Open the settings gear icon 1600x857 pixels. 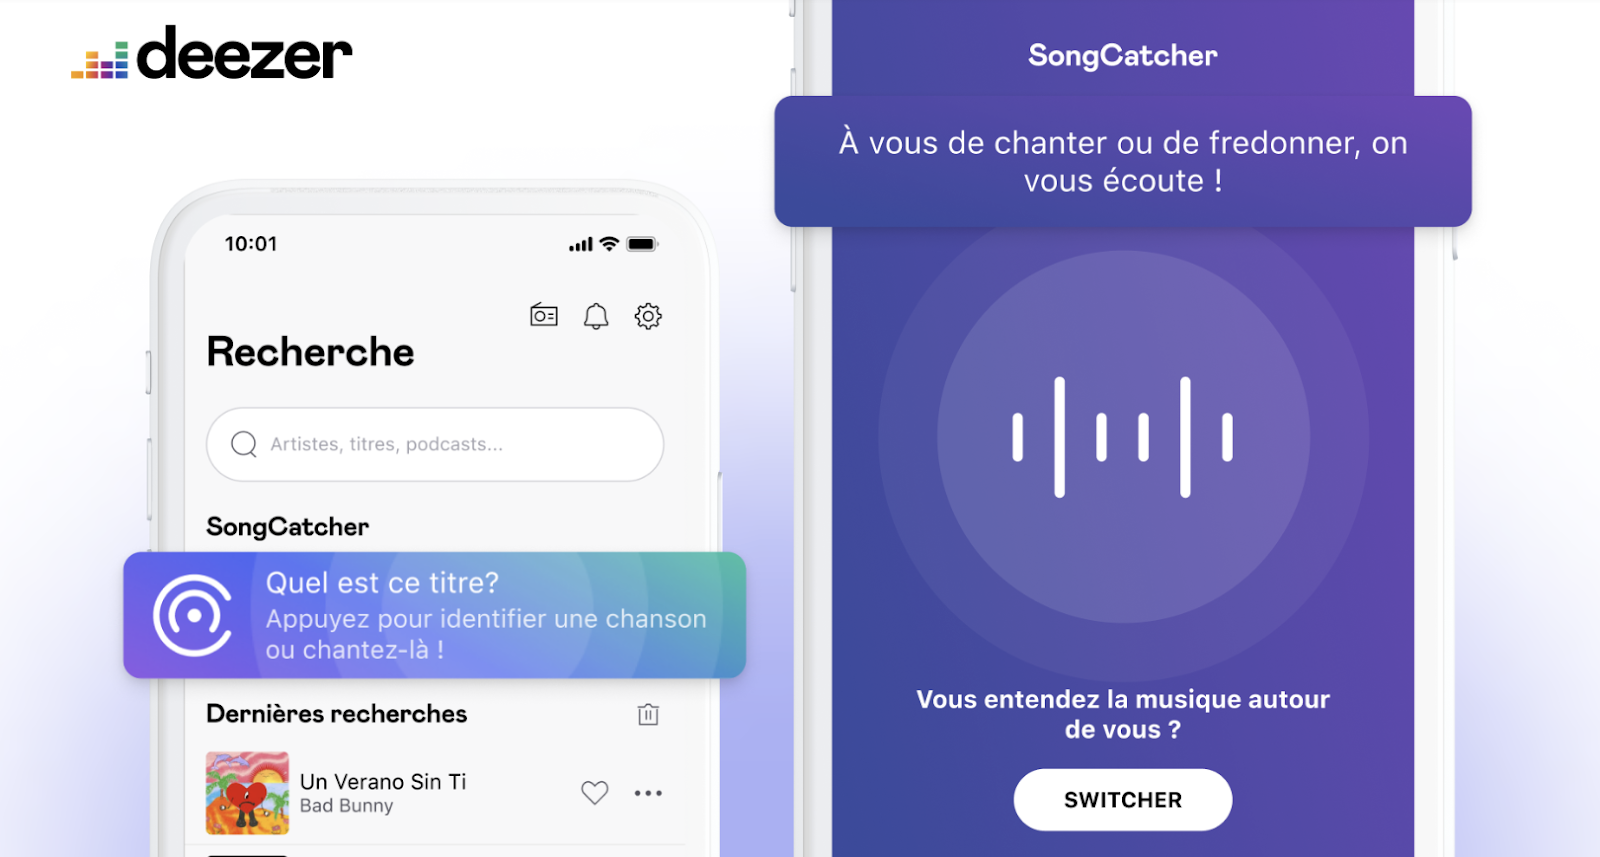click(648, 316)
